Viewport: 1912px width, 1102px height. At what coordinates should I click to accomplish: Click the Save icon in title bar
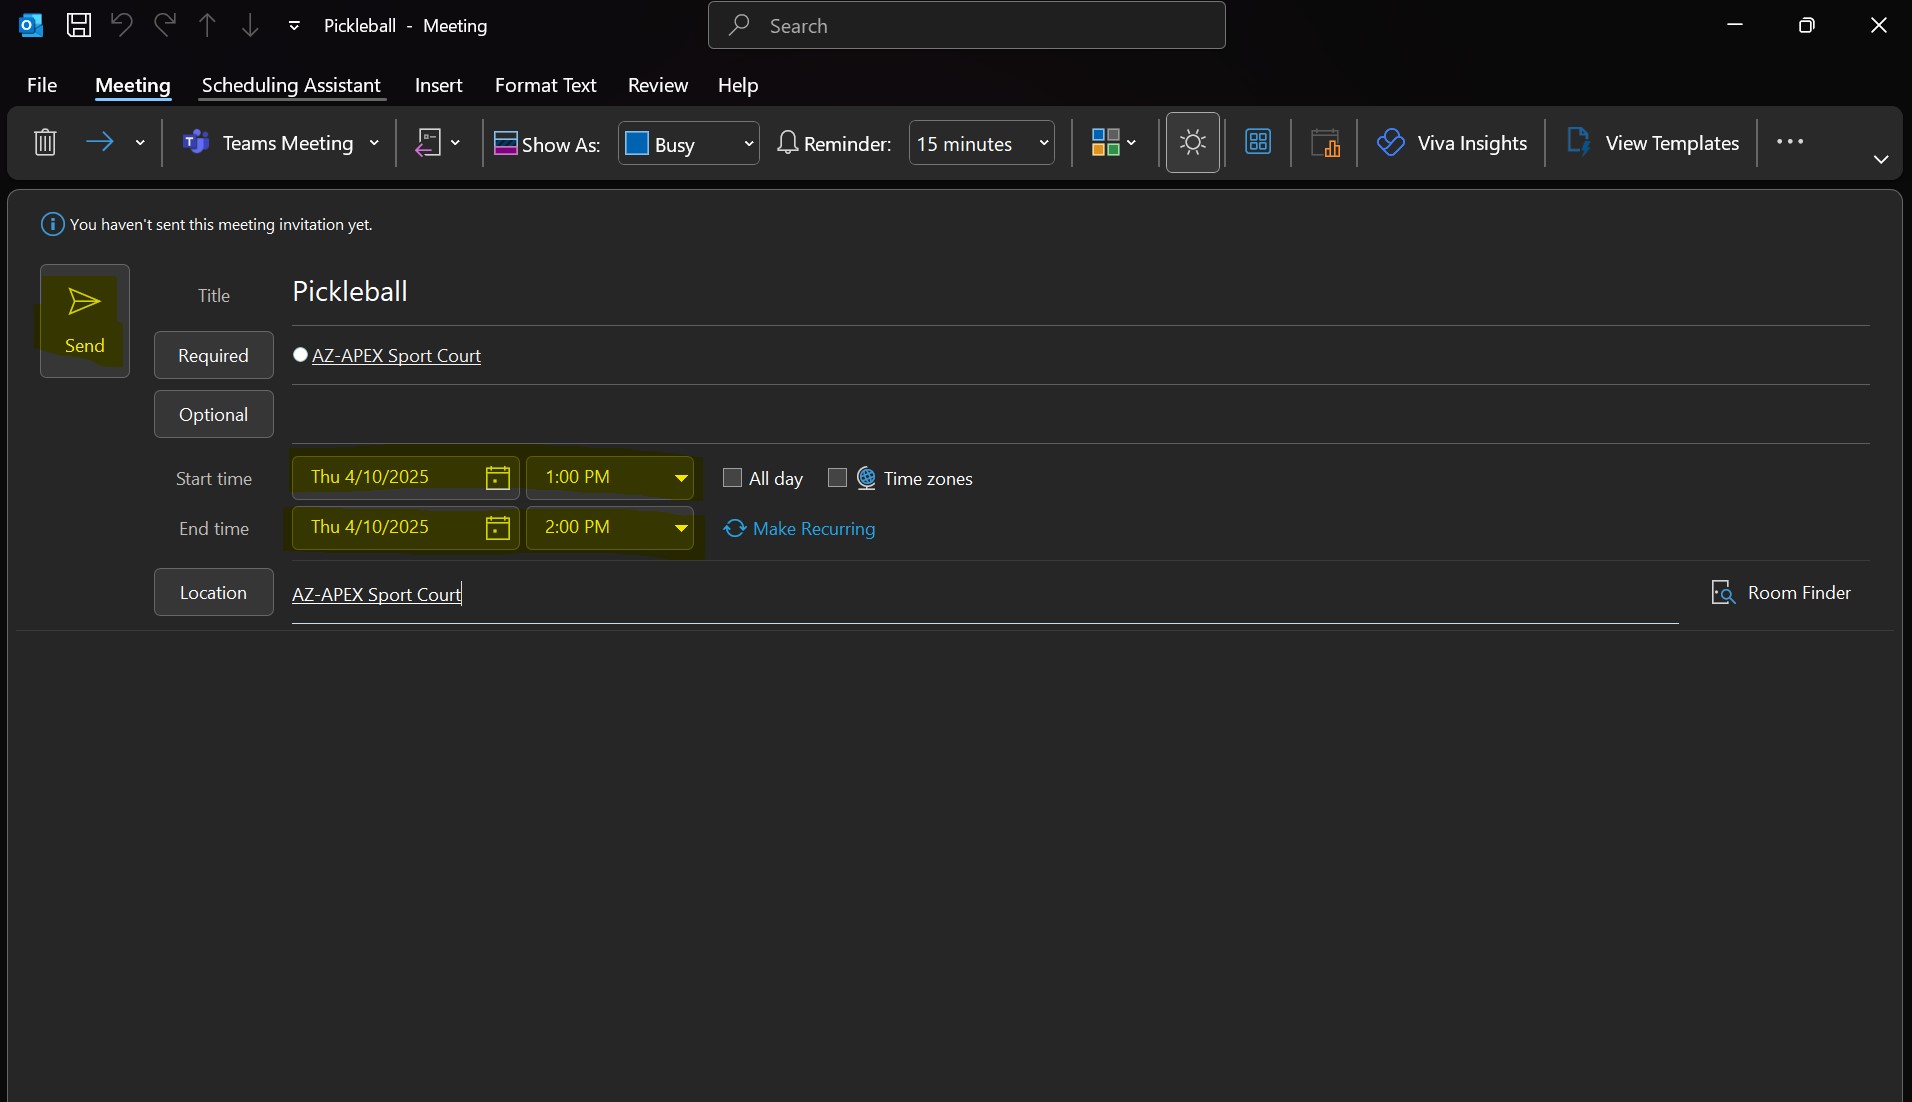click(x=78, y=25)
